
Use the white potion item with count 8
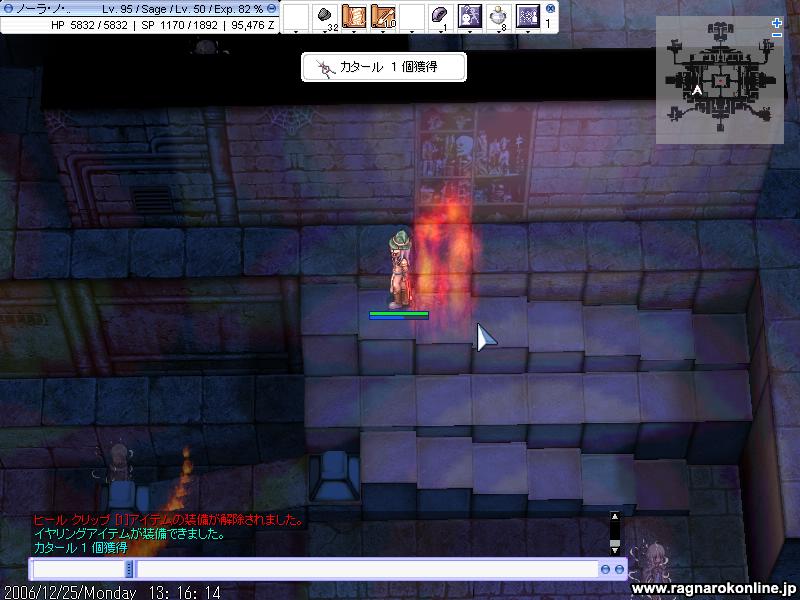[498, 17]
